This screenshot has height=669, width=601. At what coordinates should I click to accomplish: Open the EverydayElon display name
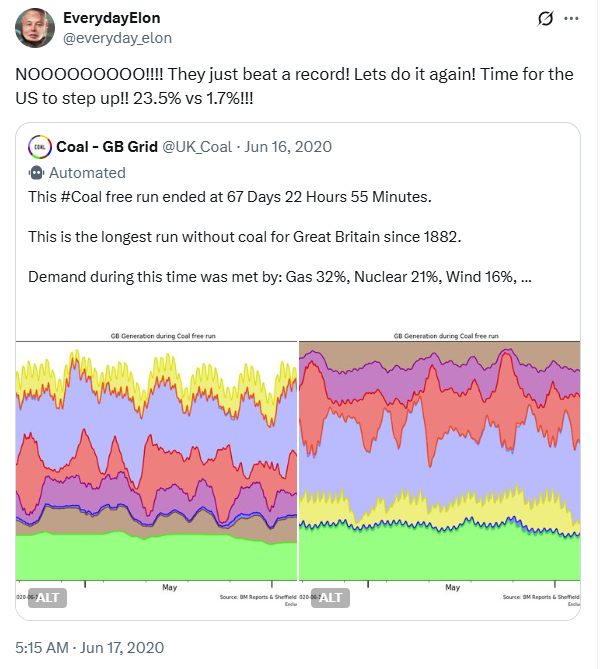[111, 18]
